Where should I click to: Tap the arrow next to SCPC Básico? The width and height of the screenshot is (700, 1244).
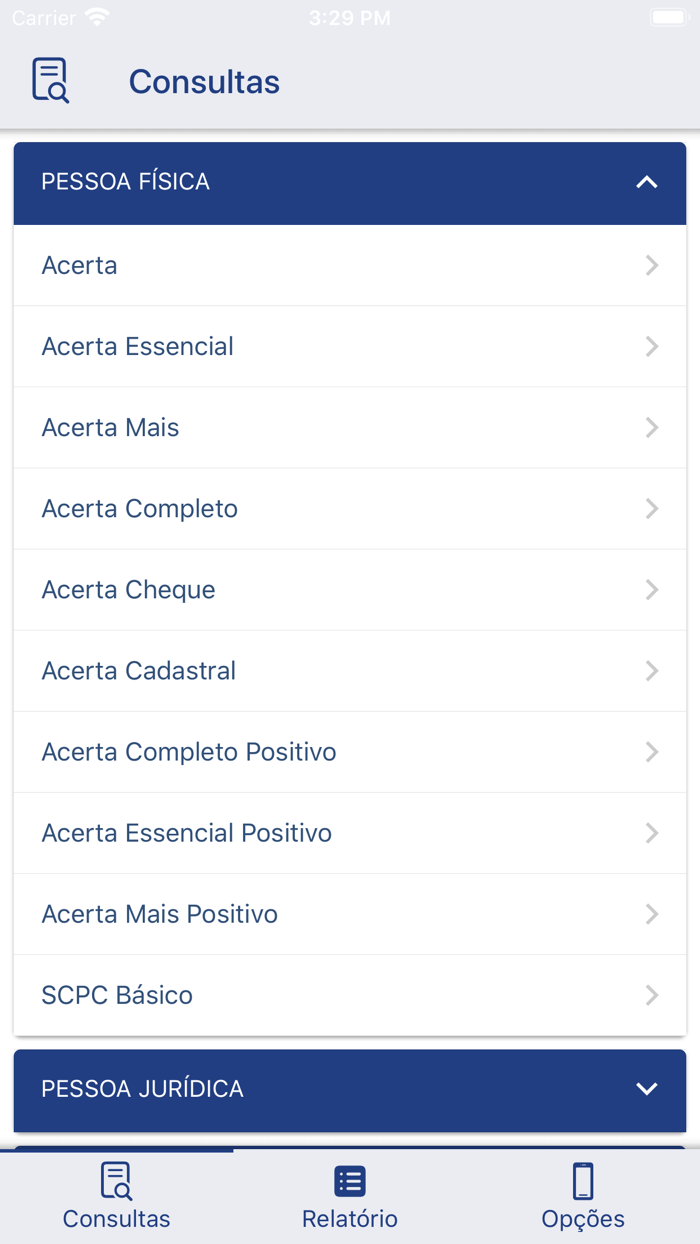(x=652, y=995)
